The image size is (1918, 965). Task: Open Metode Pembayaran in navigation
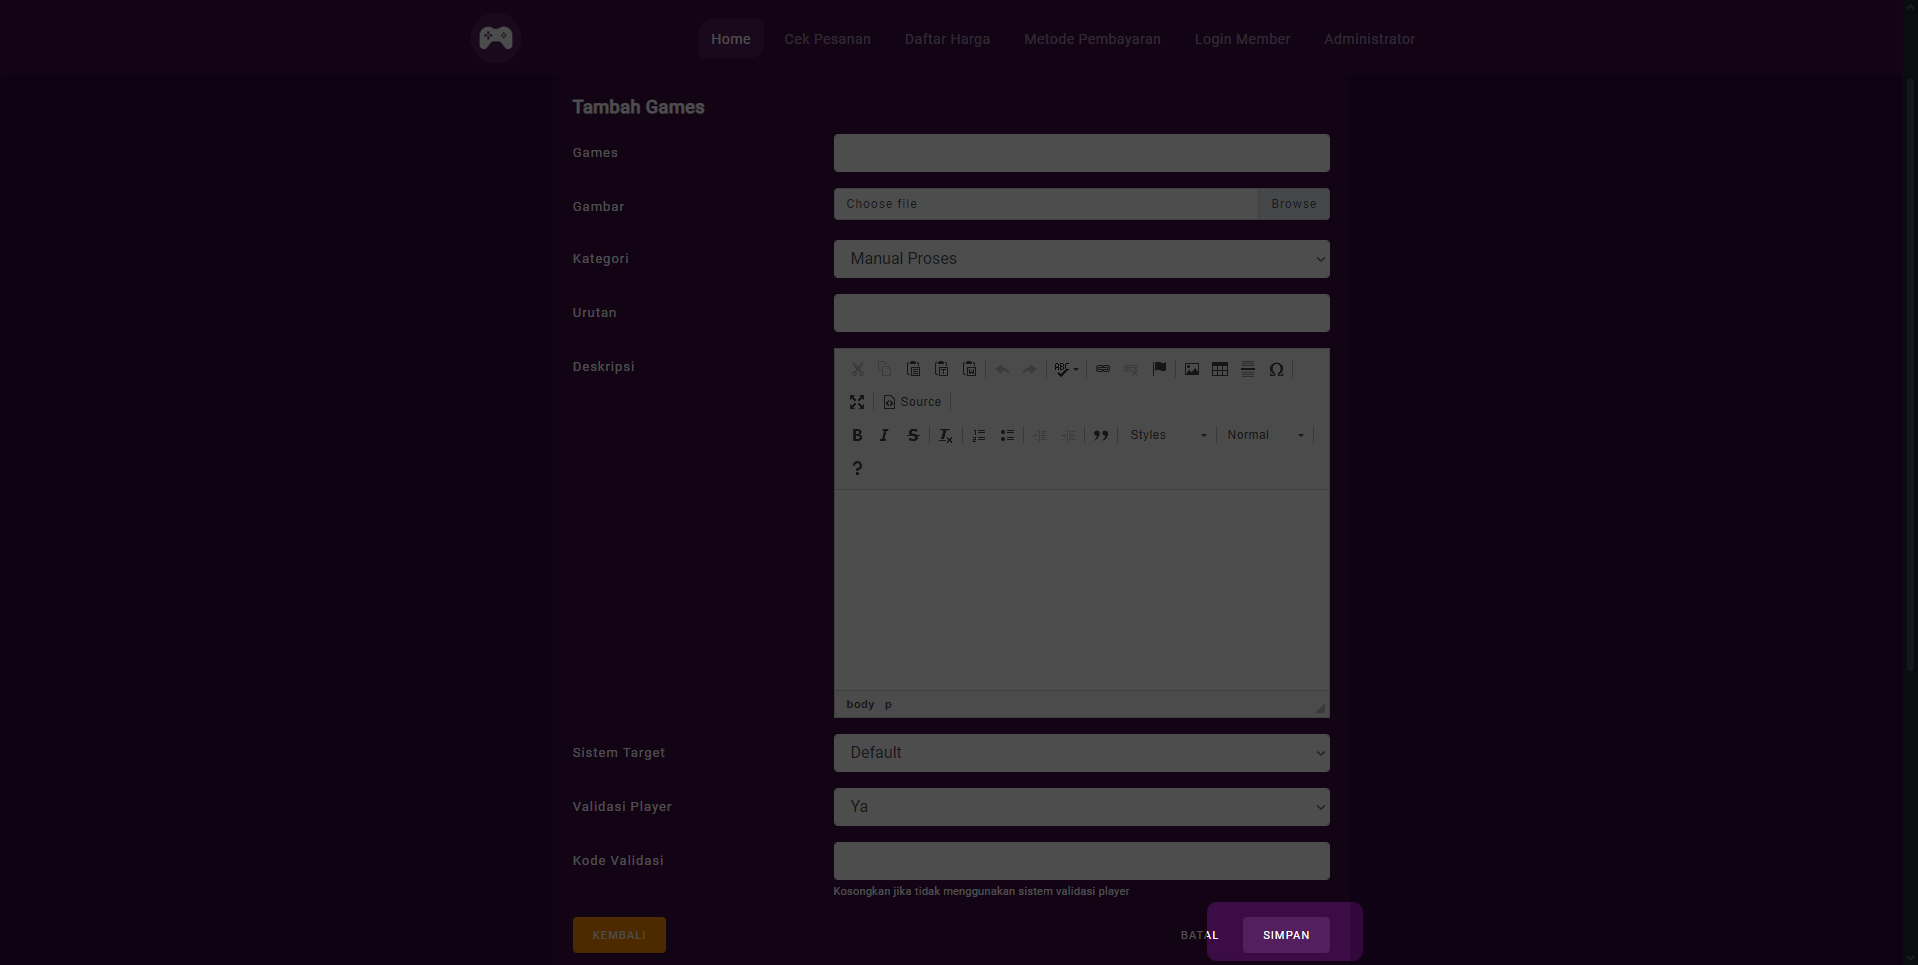tap(1092, 39)
